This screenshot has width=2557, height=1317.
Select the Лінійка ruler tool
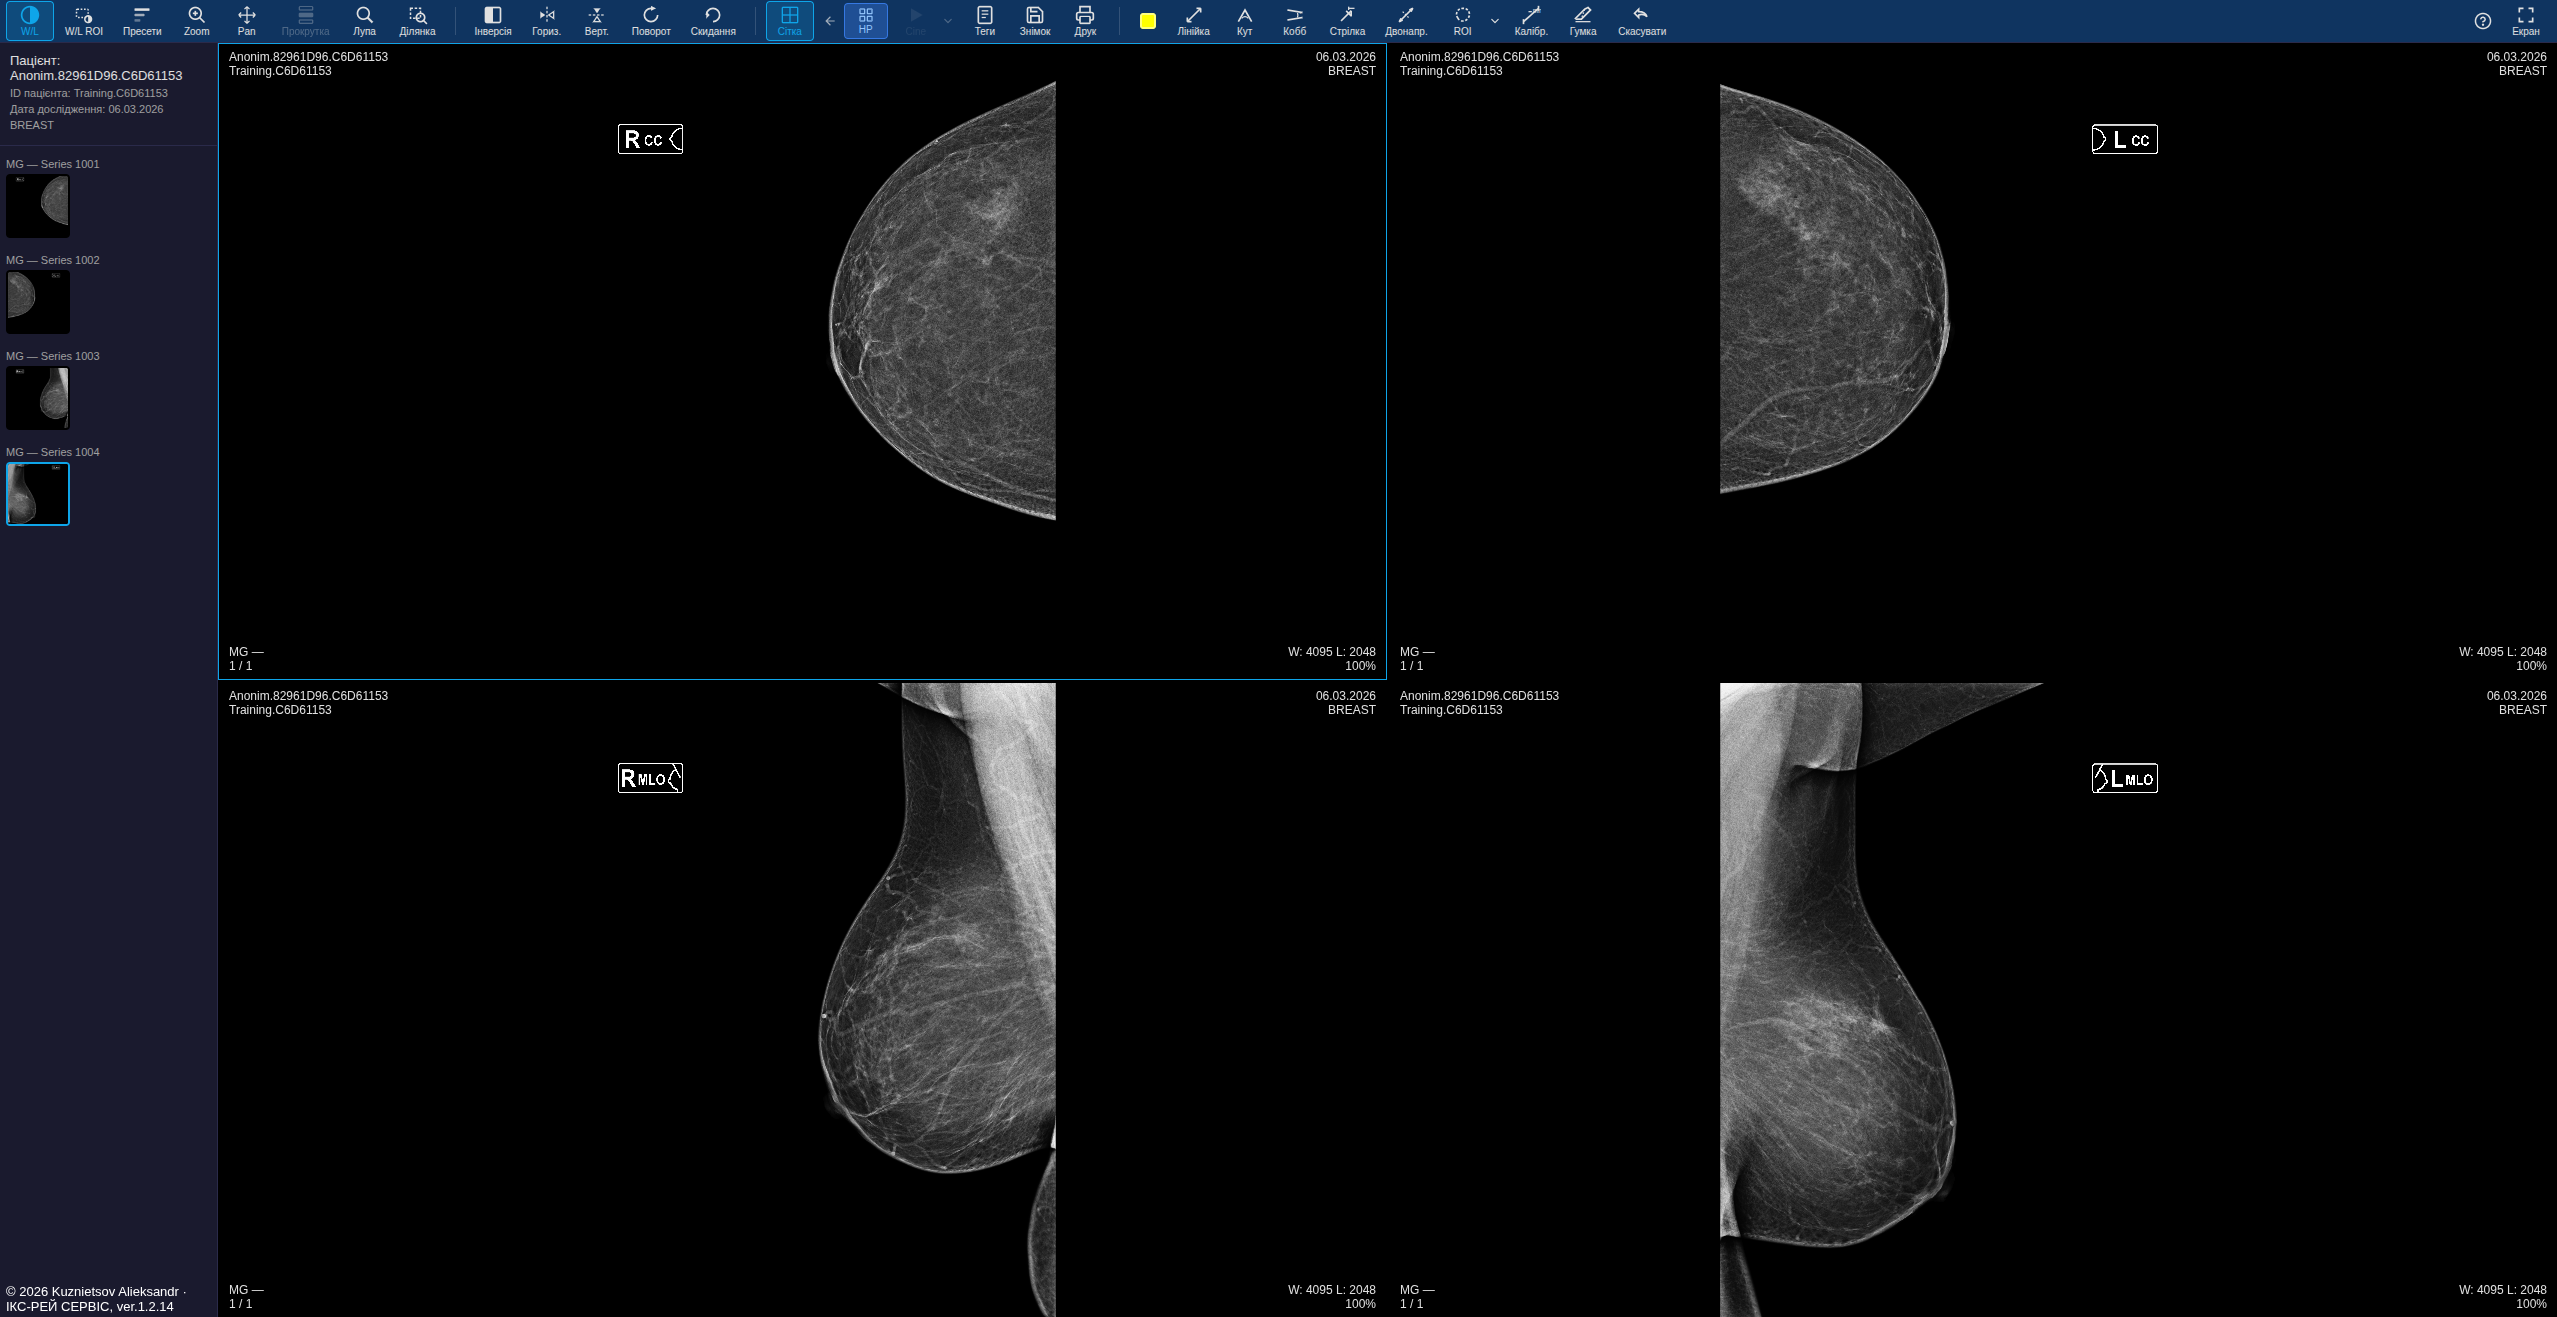tap(1194, 21)
